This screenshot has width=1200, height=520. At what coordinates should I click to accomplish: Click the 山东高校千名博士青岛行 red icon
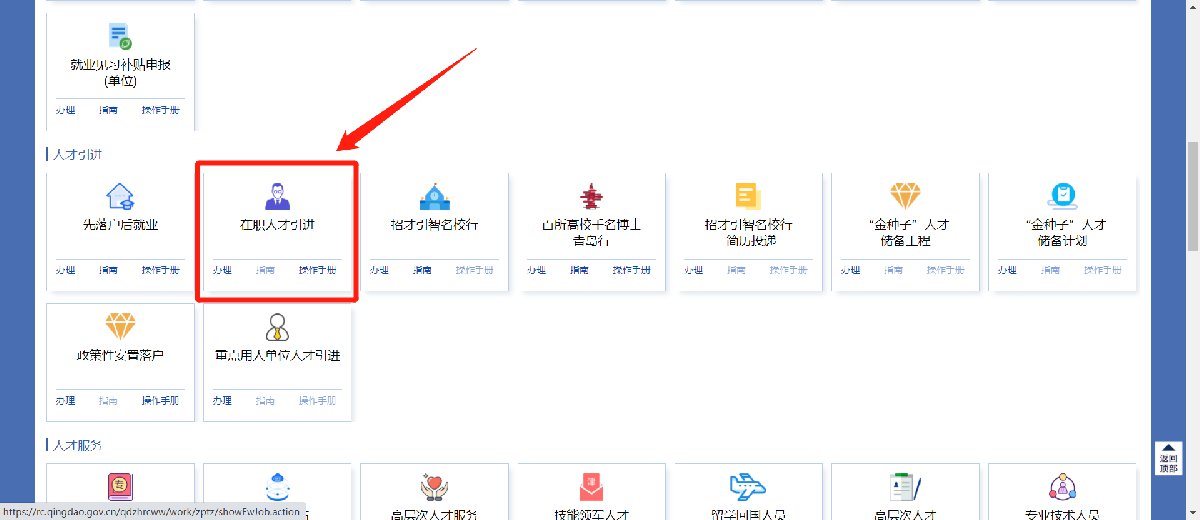pyautogui.click(x=590, y=196)
